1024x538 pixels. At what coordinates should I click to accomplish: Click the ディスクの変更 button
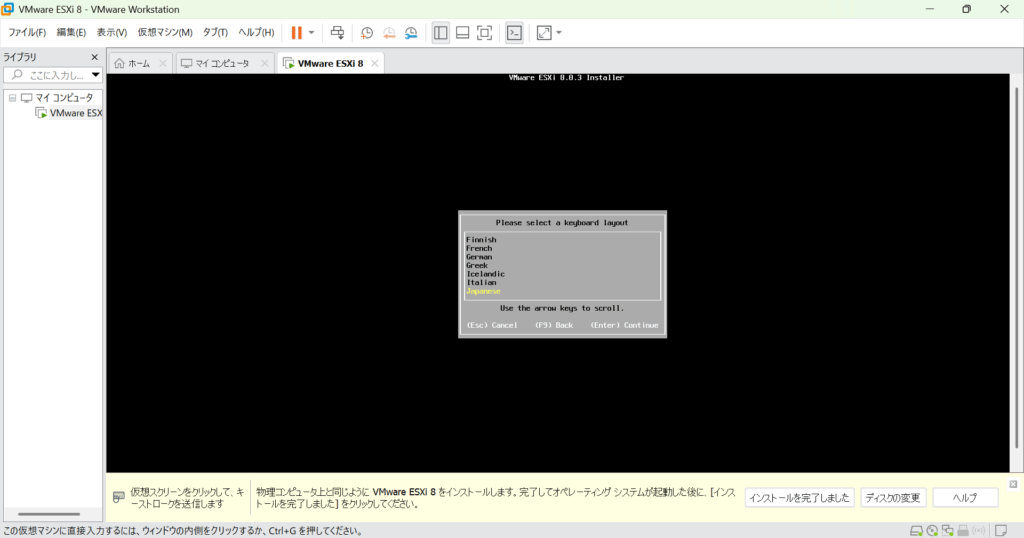point(892,498)
